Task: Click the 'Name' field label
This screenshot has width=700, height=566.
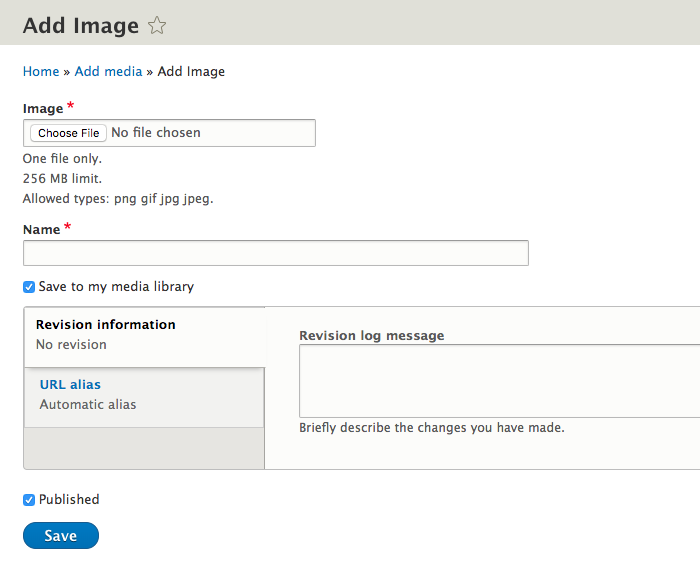Action: pyautogui.click(x=42, y=230)
